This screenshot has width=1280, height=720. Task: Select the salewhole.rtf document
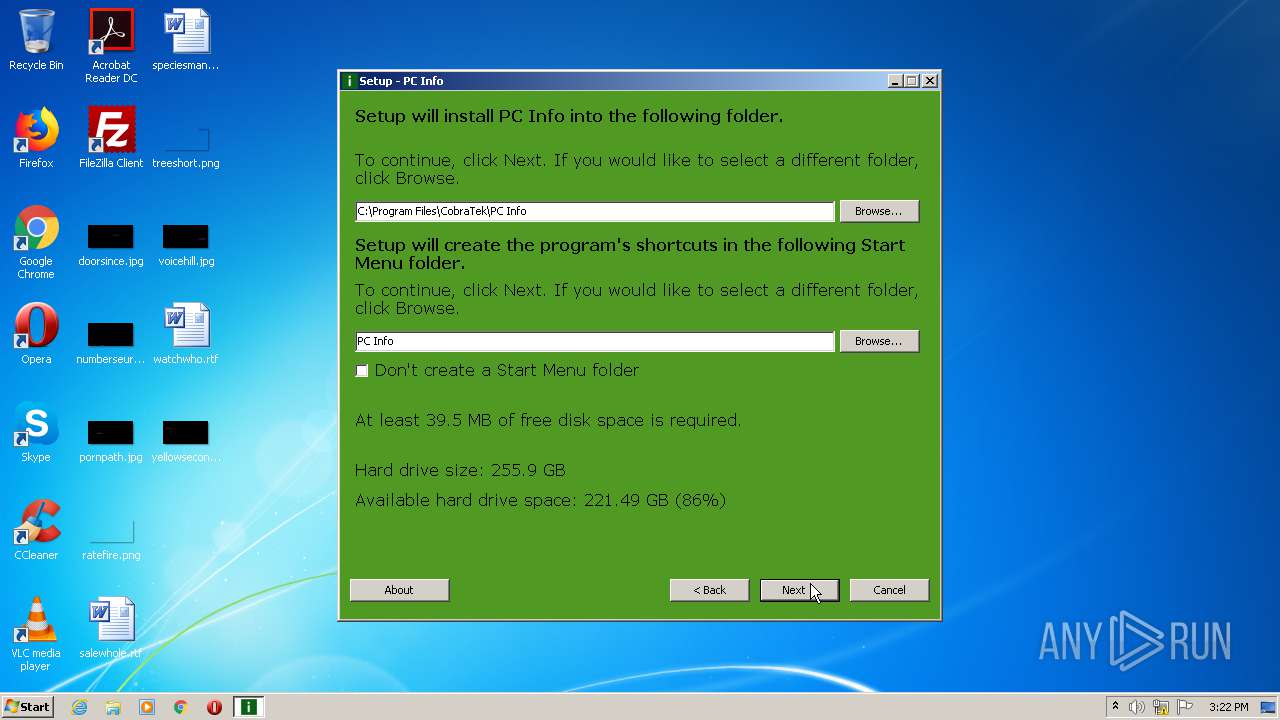point(111,628)
